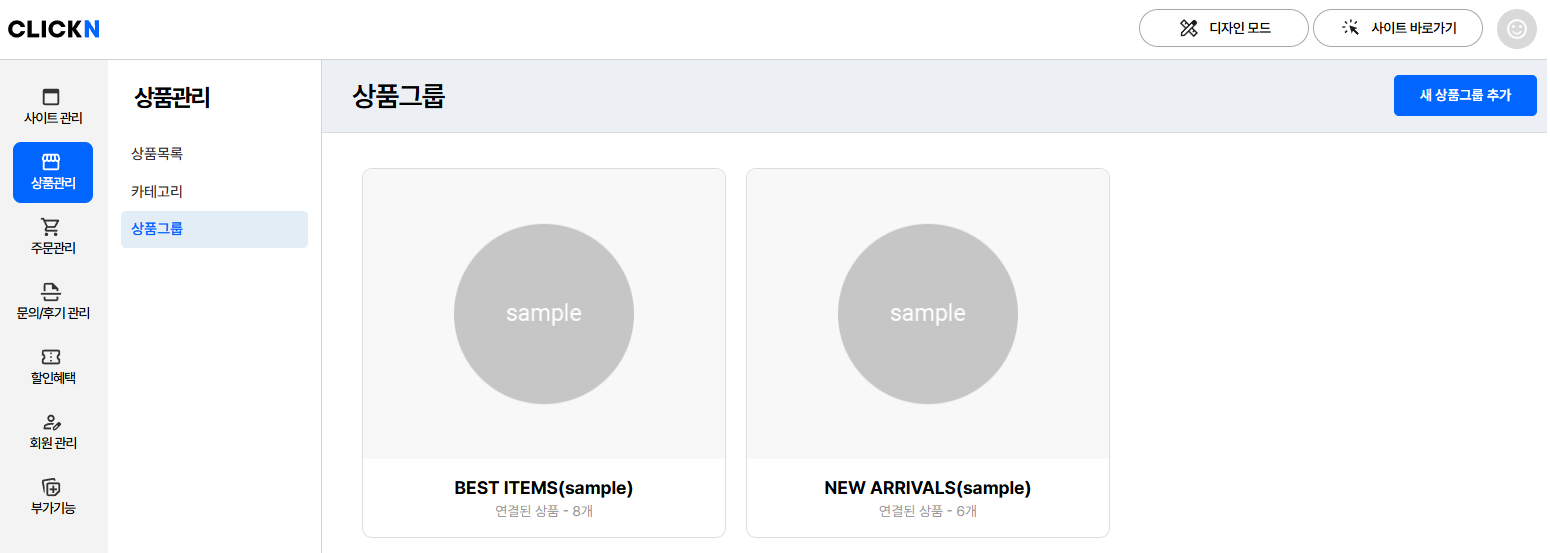This screenshot has width=1550, height=553.
Task: Click the 디자인 모드 button
Action: (1223, 28)
